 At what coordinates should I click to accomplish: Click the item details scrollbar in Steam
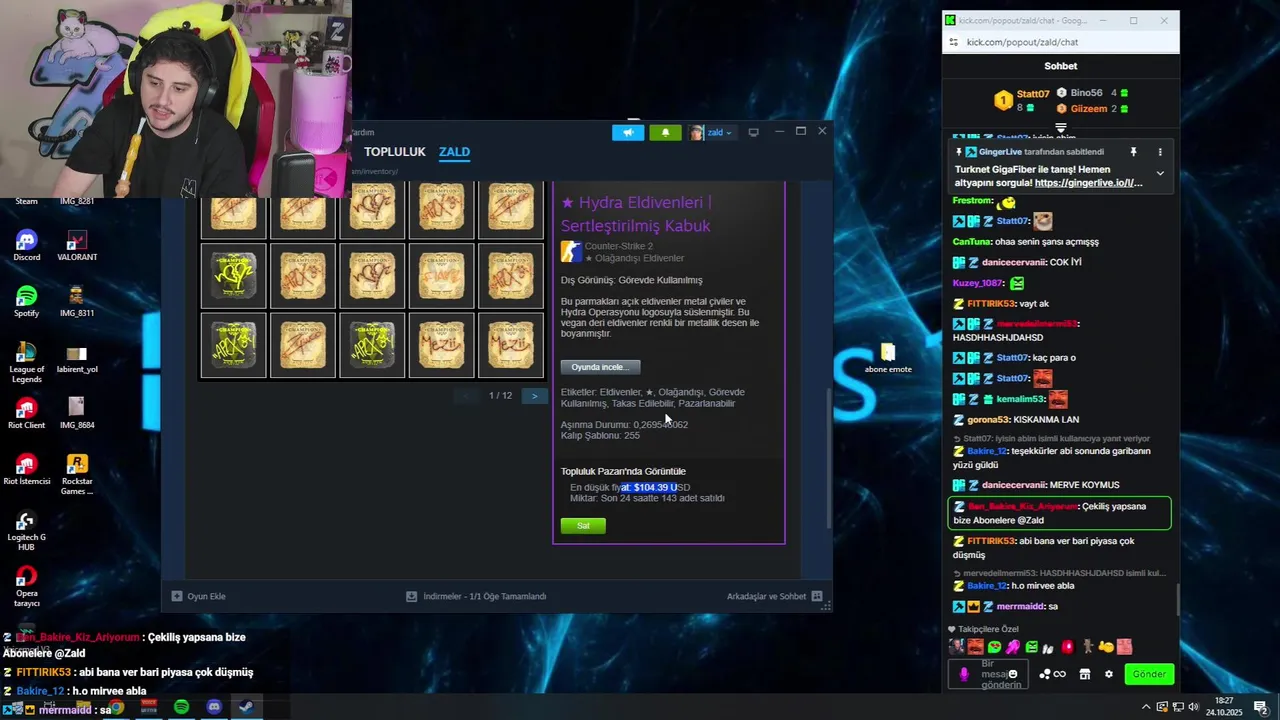pos(827,457)
